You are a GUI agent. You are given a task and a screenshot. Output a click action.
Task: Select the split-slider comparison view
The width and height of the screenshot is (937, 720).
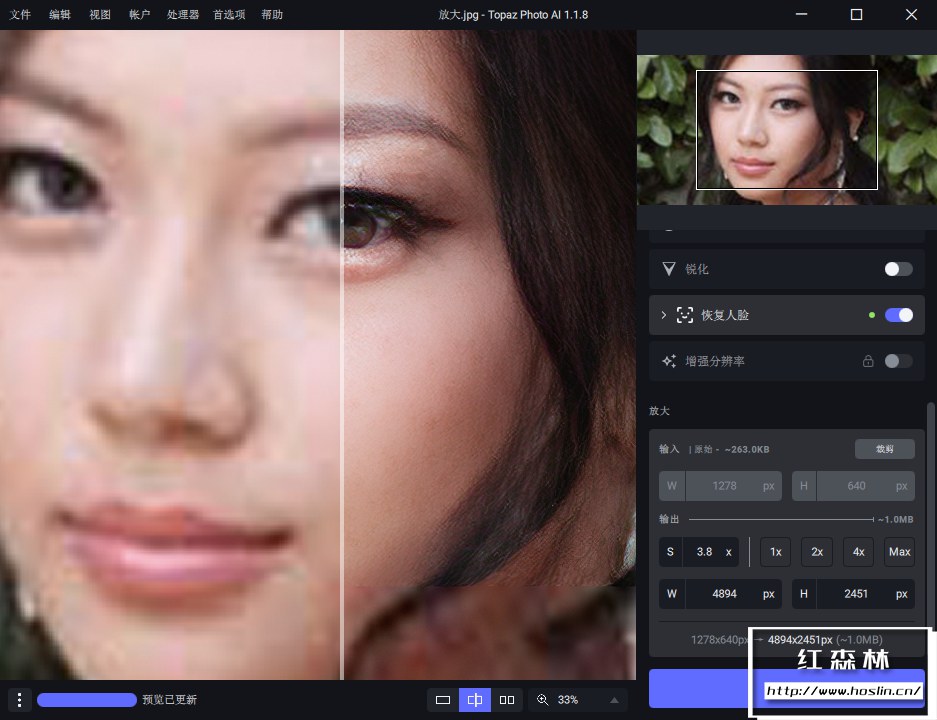point(475,700)
